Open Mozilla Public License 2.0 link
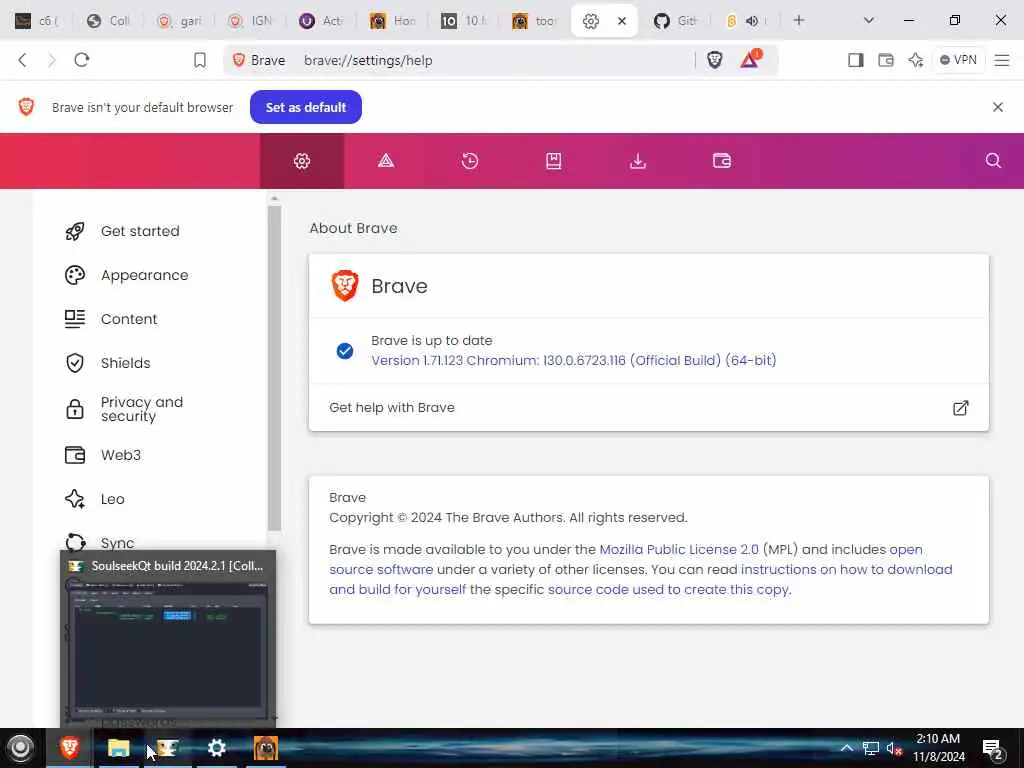This screenshot has height=768, width=1024. point(679,550)
